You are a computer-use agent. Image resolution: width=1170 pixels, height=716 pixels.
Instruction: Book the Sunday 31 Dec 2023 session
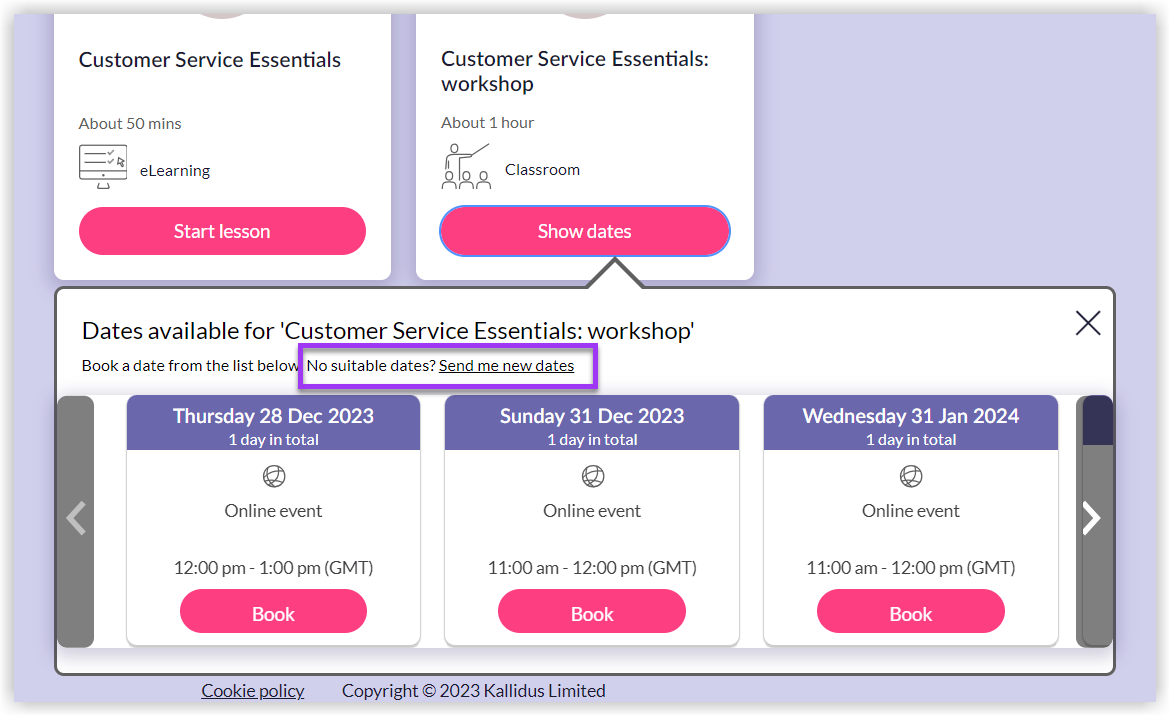(592, 613)
